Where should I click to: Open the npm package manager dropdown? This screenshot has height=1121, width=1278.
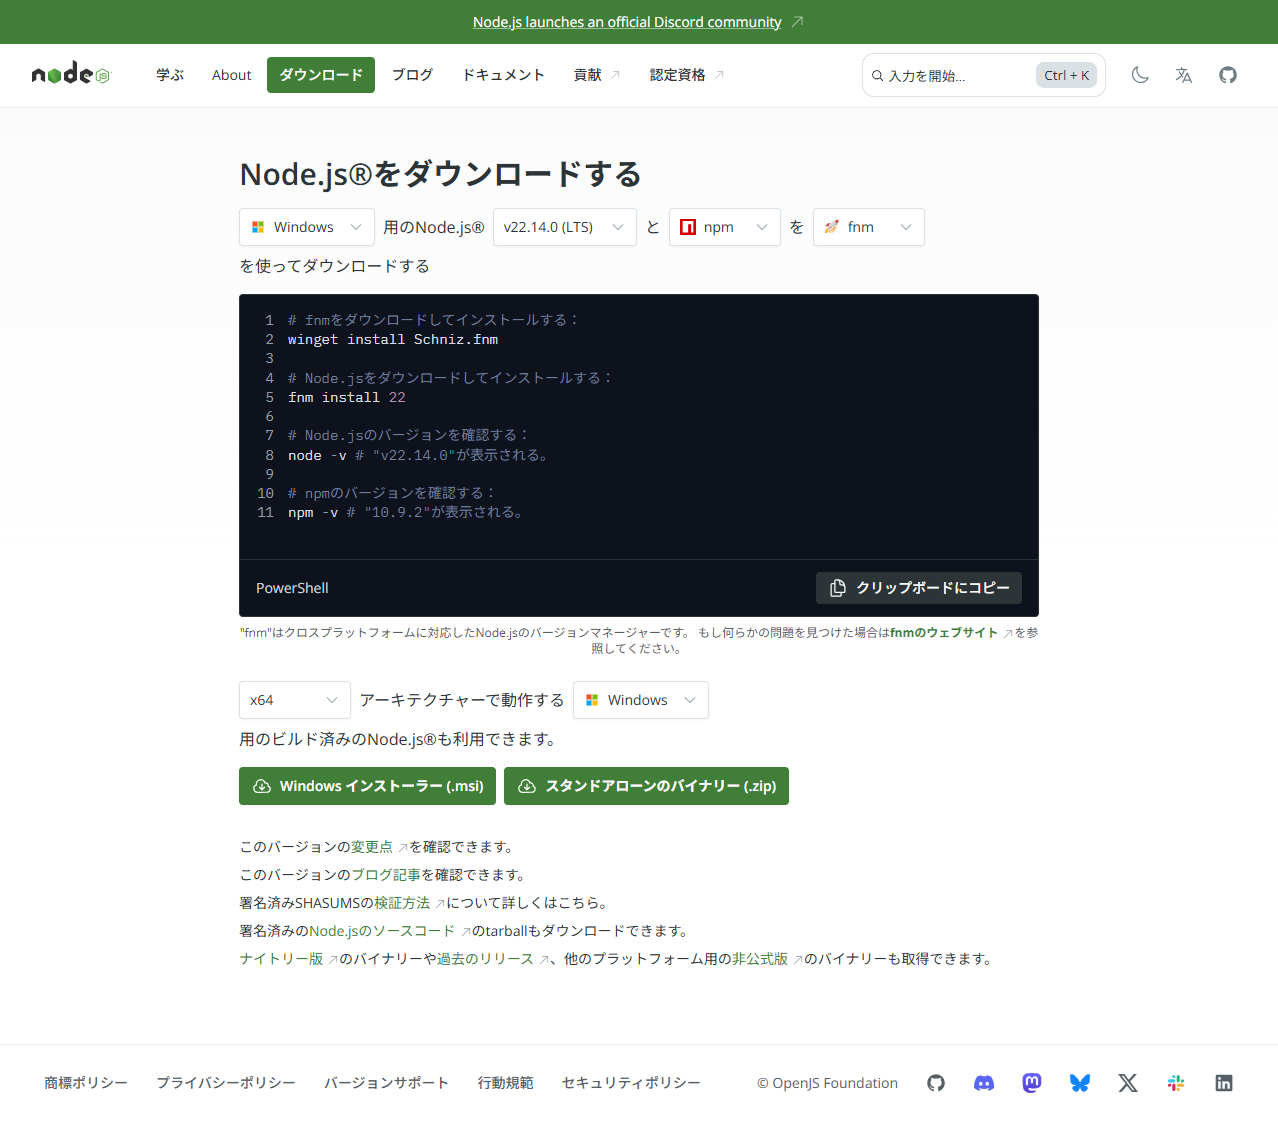tap(724, 227)
